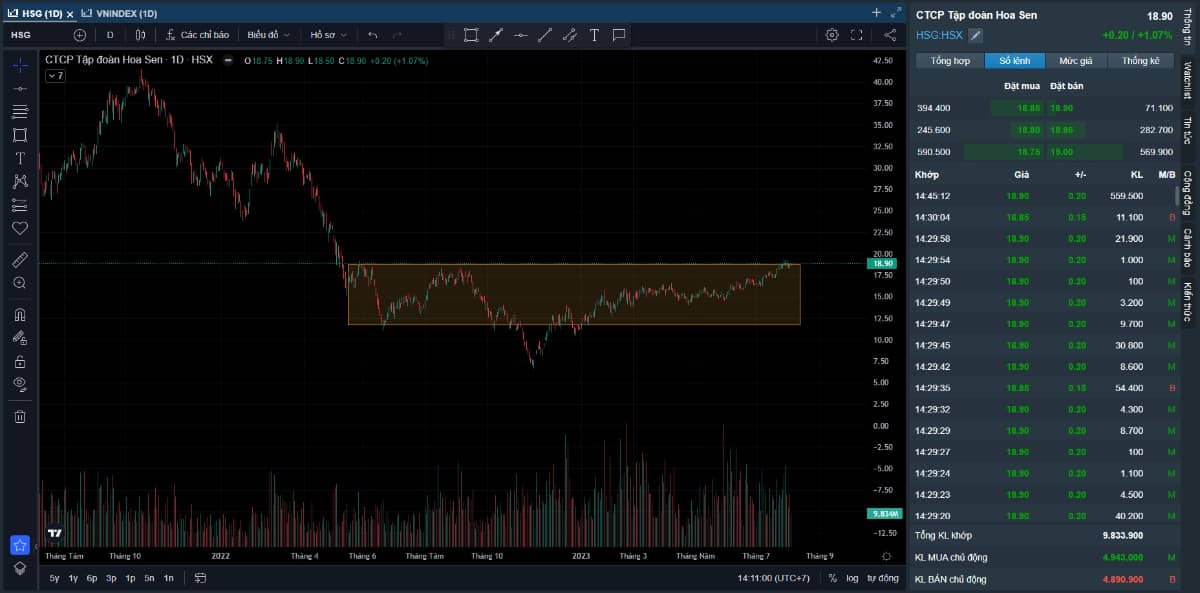Viewport: 1200px width, 593px height.
Task: Toggle magnet mode for drawings
Action: (x=20, y=315)
